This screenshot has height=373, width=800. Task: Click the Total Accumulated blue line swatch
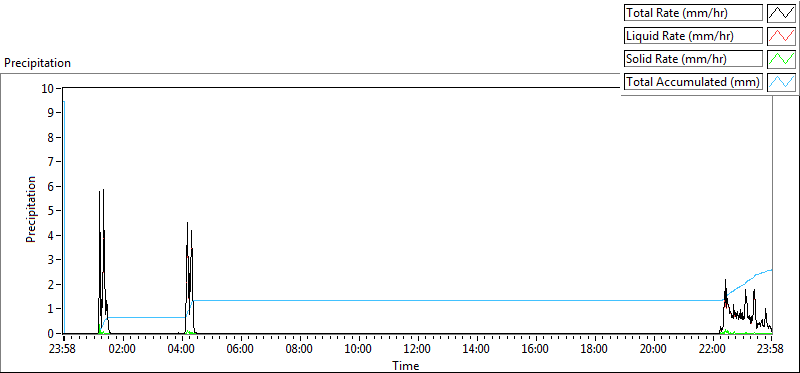coord(781,82)
